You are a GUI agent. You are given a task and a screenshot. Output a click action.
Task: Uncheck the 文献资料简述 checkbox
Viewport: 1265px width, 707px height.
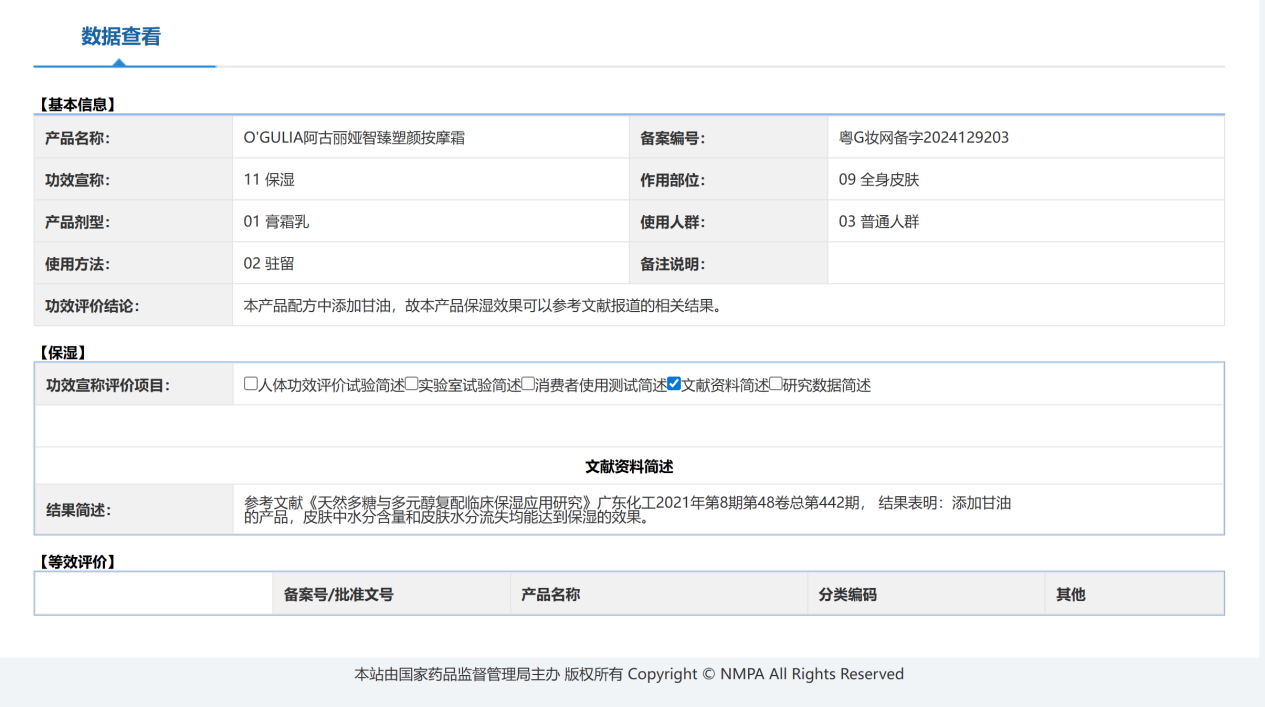coord(674,384)
